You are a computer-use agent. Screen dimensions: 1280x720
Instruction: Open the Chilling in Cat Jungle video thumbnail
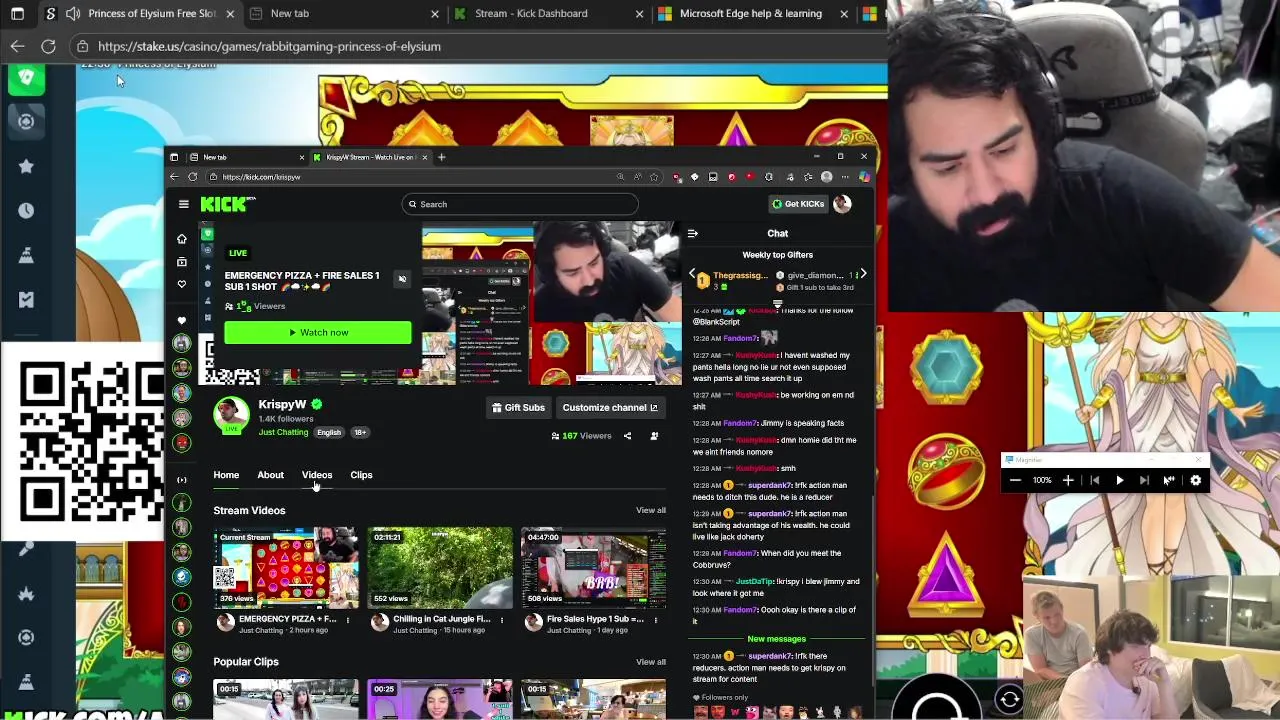pyautogui.click(x=440, y=568)
